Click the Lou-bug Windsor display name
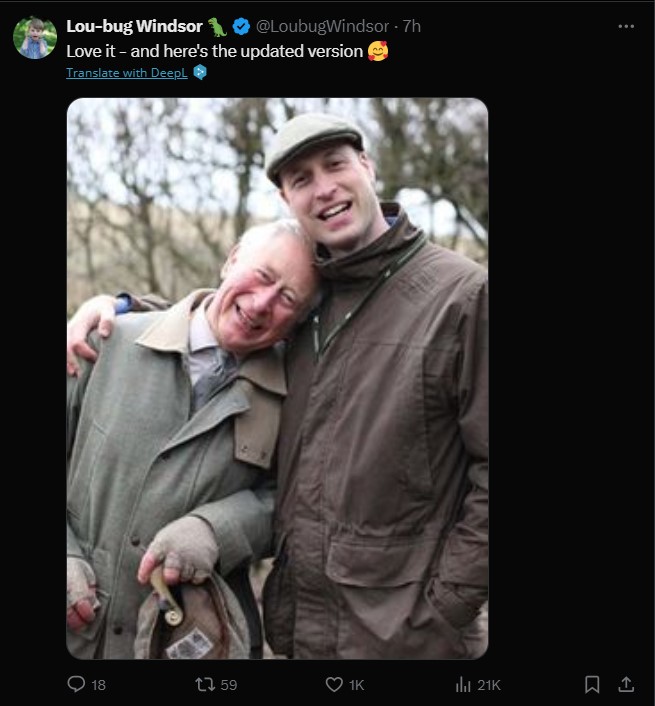 click(134, 26)
